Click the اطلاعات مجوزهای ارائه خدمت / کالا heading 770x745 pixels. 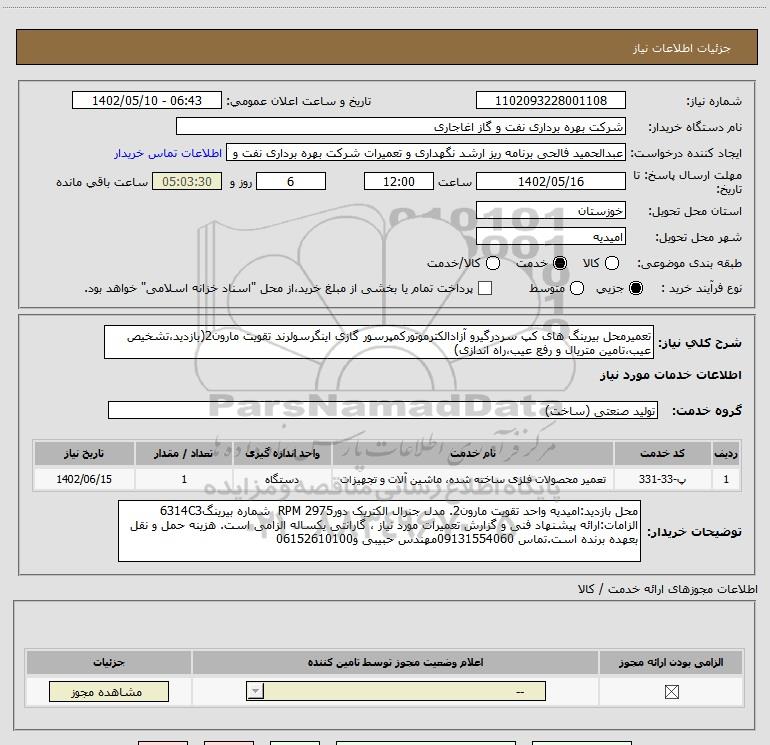click(x=668, y=589)
